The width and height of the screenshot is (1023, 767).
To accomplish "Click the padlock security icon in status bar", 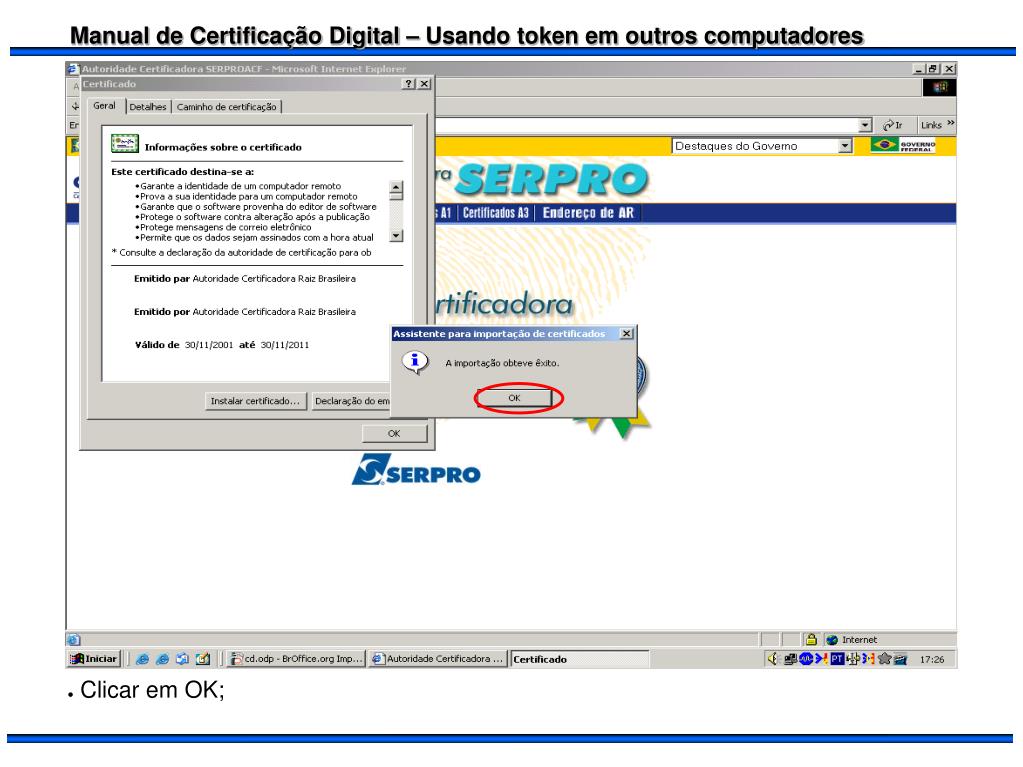I will point(811,640).
